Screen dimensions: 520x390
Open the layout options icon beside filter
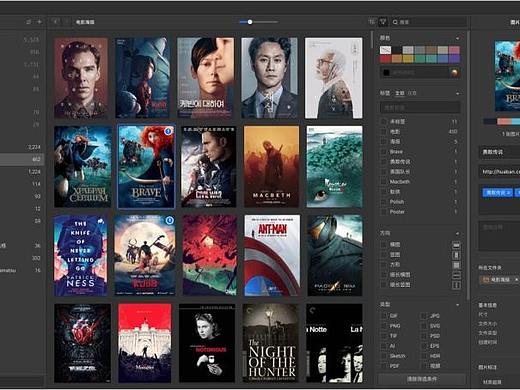pos(372,22)
